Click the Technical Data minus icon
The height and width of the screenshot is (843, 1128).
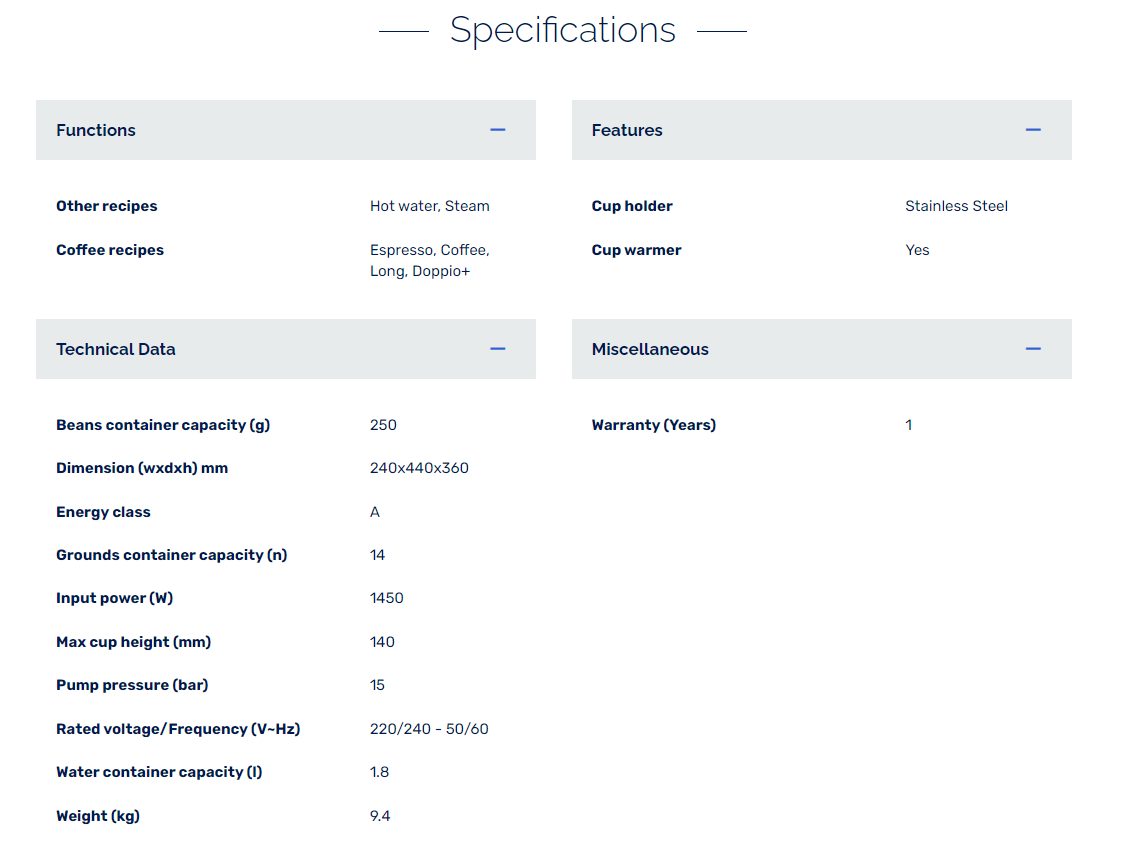click(498, 349)
